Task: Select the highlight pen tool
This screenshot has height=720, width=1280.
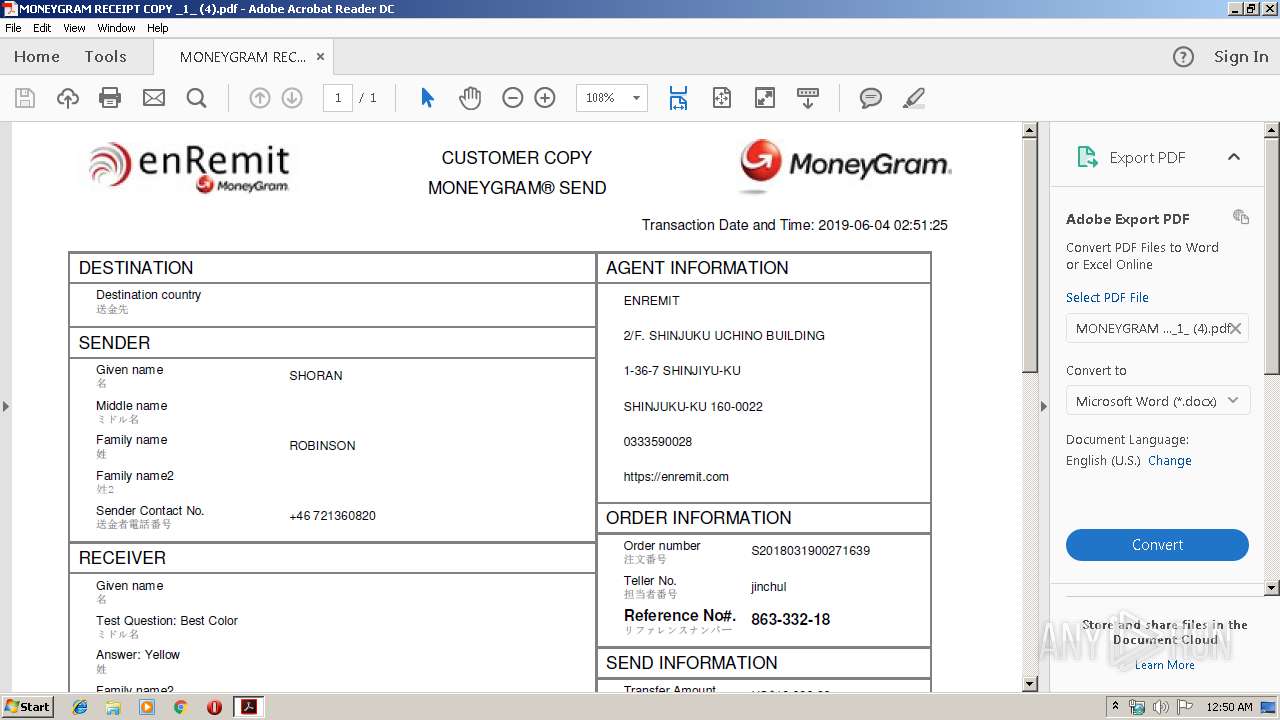Action: (x=913, y=98)
